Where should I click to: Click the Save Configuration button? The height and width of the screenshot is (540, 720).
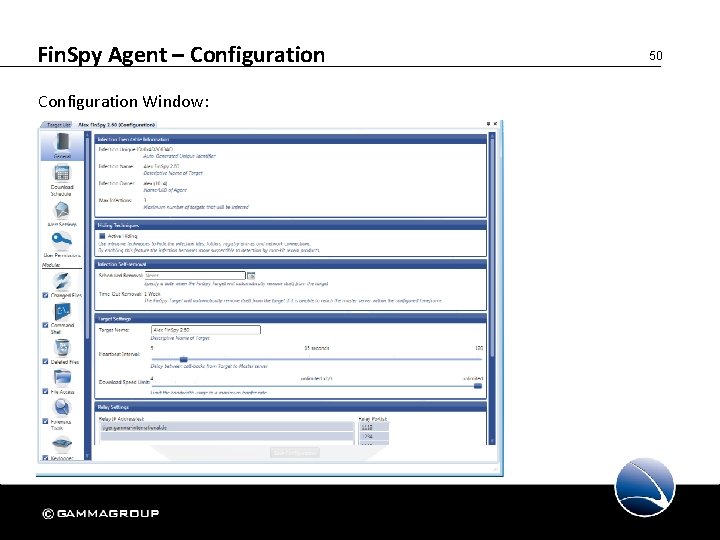(x=295, y=453)
